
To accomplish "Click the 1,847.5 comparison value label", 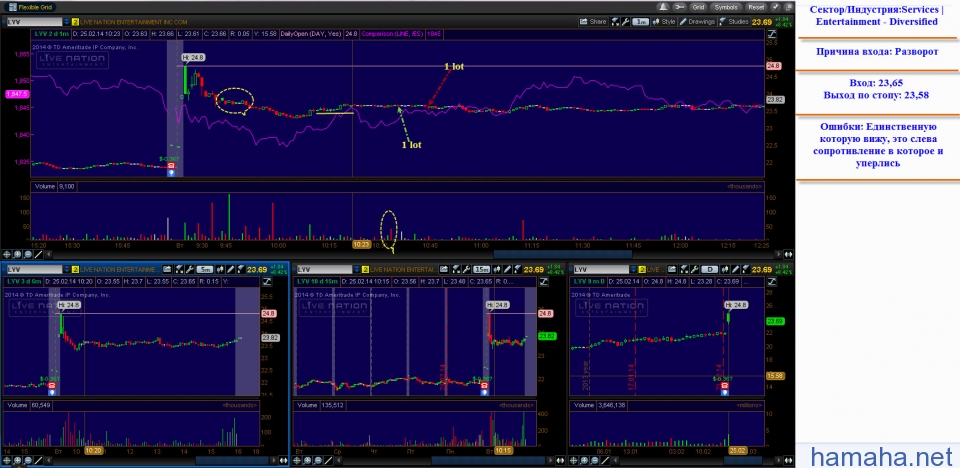I will [15, 94].
